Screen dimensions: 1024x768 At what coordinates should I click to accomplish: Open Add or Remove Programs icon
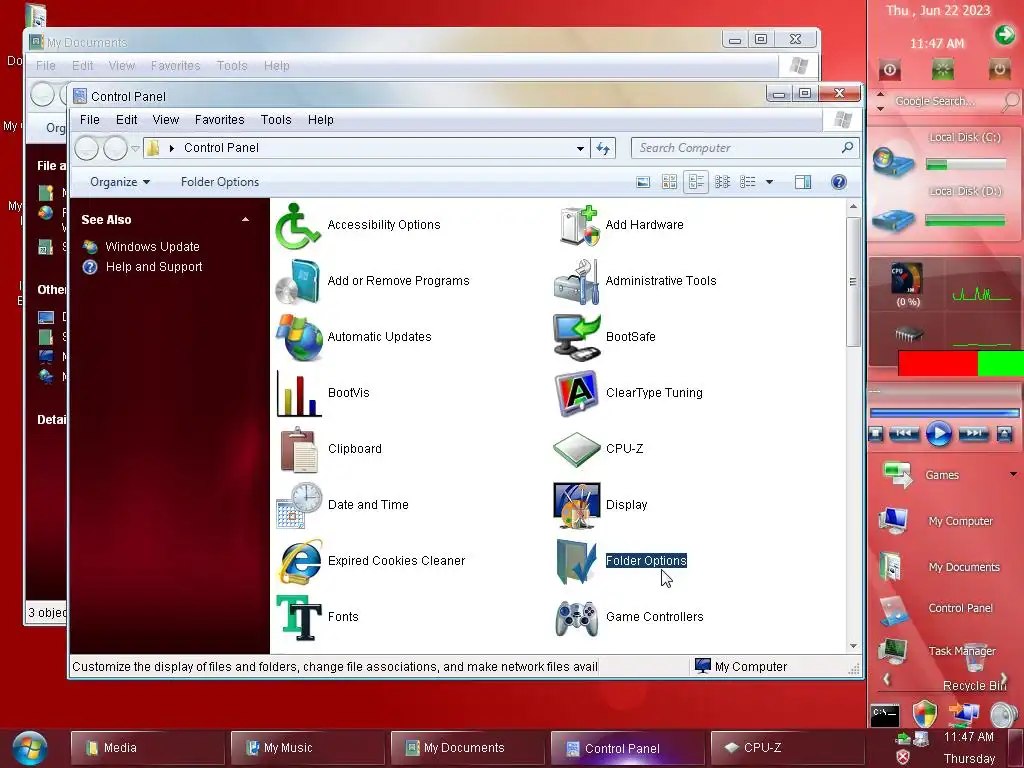298,281
